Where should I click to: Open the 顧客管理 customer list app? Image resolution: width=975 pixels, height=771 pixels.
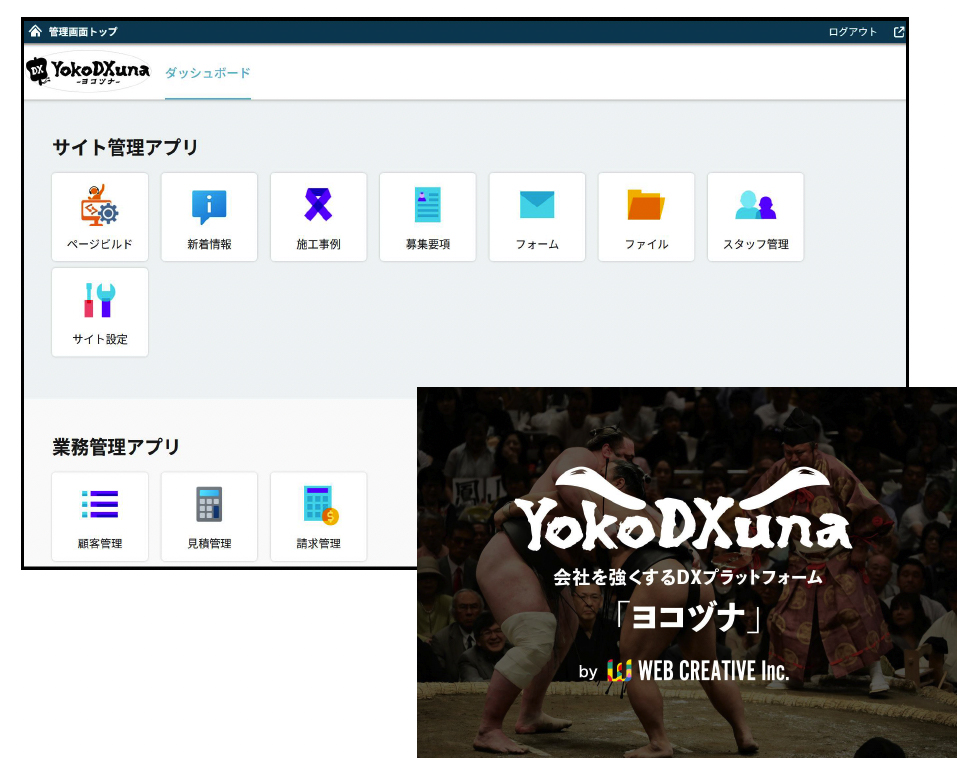click(100, 516)
